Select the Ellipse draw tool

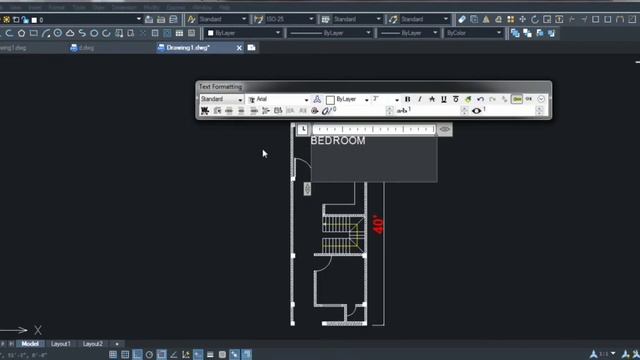coord(94,33)
